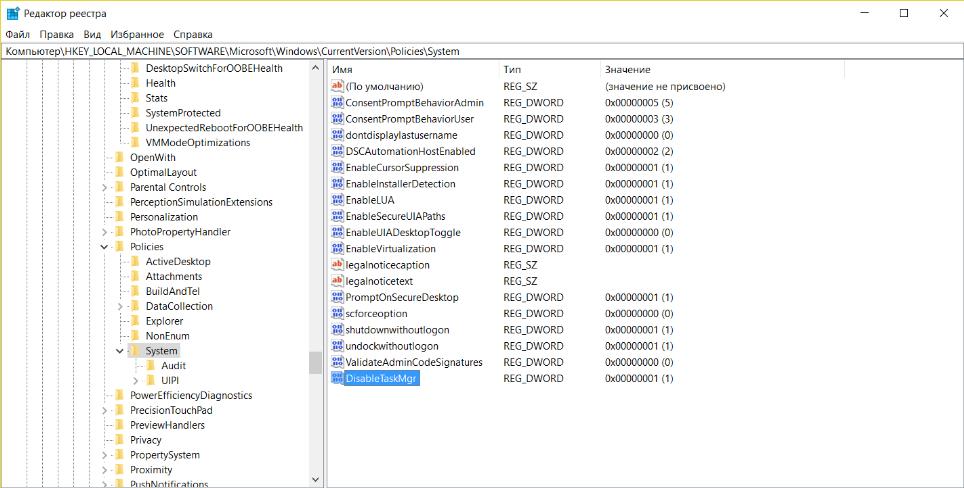Collapse the Policies tree node
Screen dimensions: 964x488
103,246
